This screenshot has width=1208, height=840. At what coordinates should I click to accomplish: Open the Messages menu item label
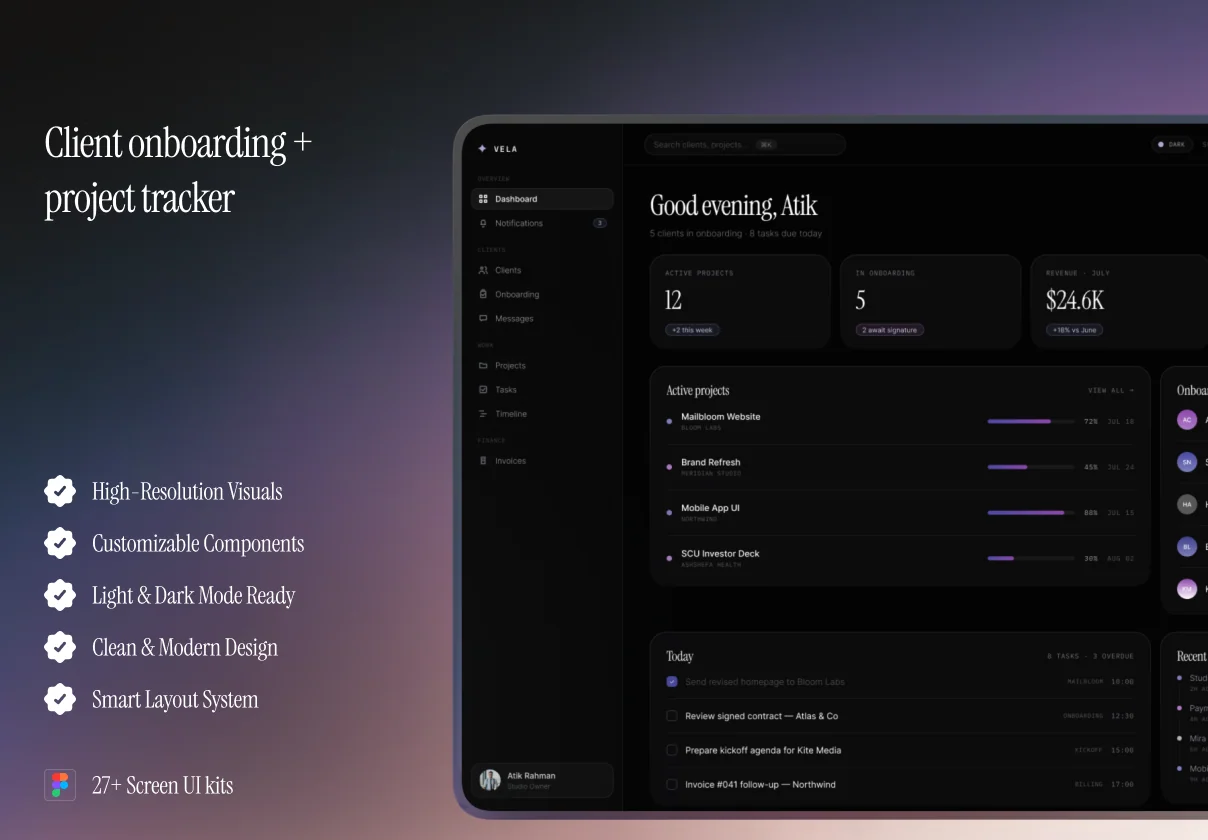pyautogui.click(x=514, y=318)
